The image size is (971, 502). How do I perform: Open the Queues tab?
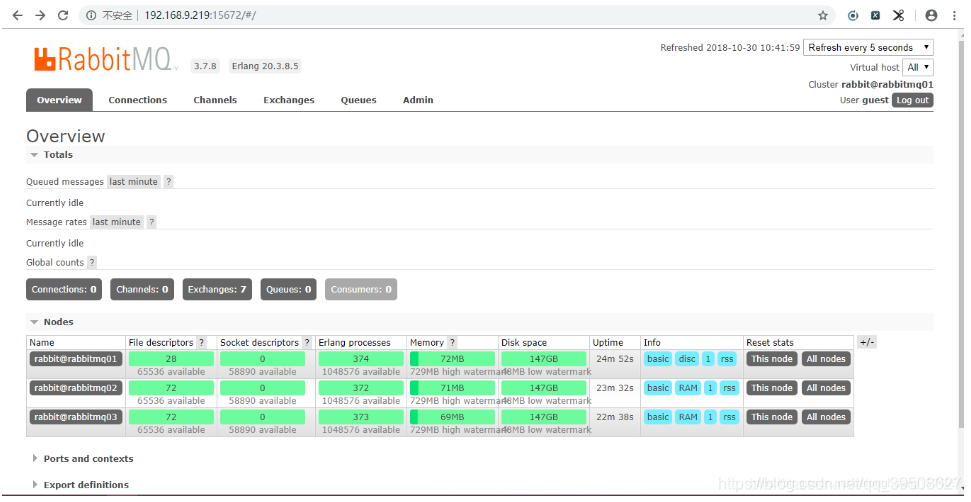tap(359, 100)
